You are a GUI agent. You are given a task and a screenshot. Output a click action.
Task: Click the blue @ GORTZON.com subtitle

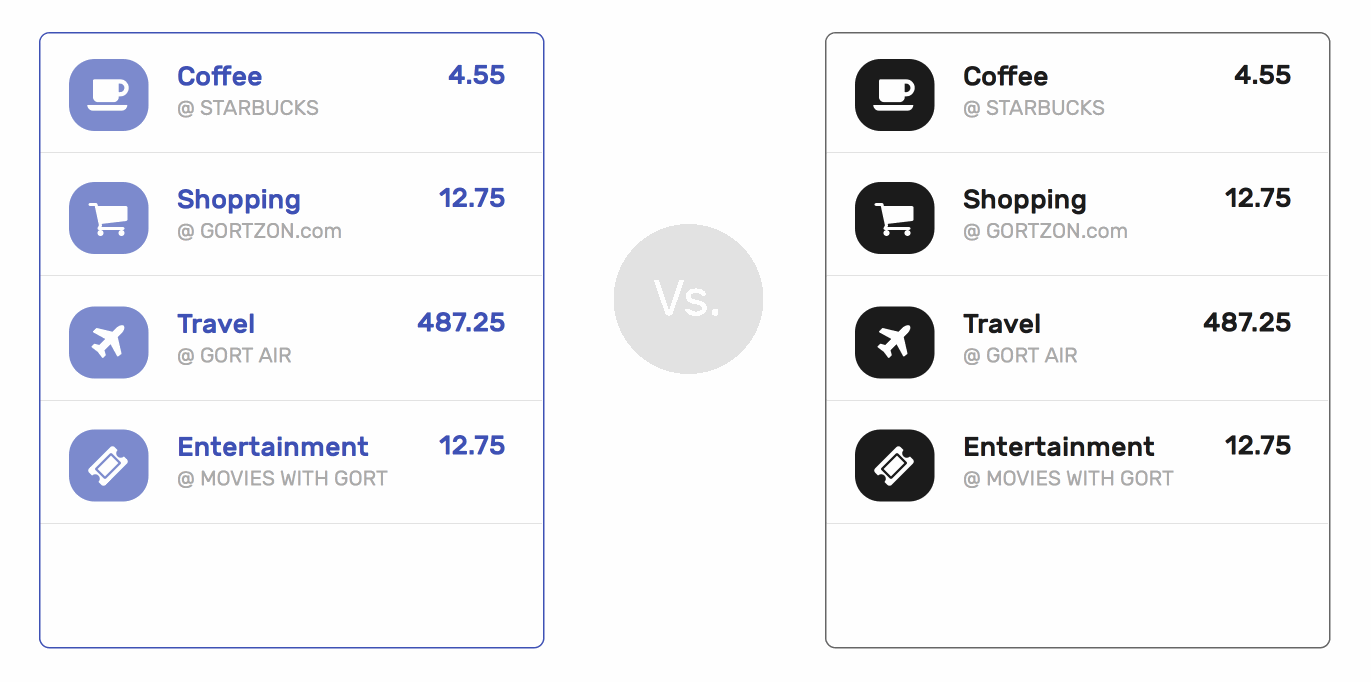coord(259,232)
